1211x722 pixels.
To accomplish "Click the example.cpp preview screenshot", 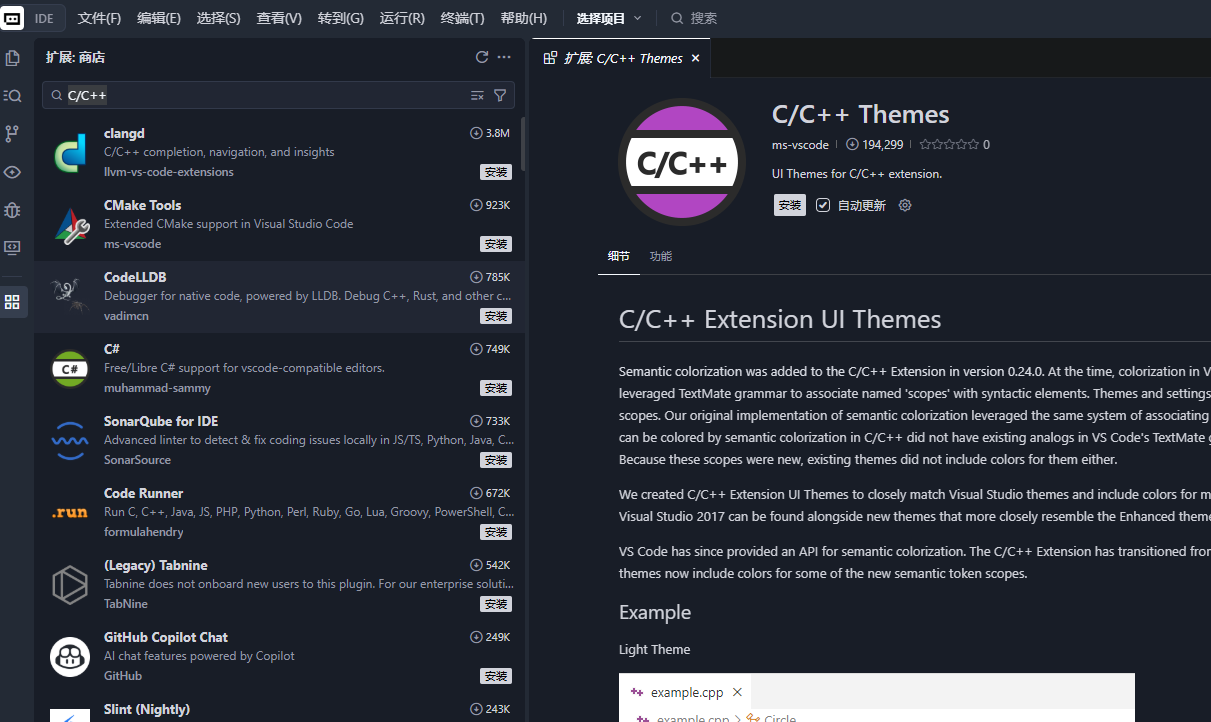I will pyautogui.click(x=877, y=697).
